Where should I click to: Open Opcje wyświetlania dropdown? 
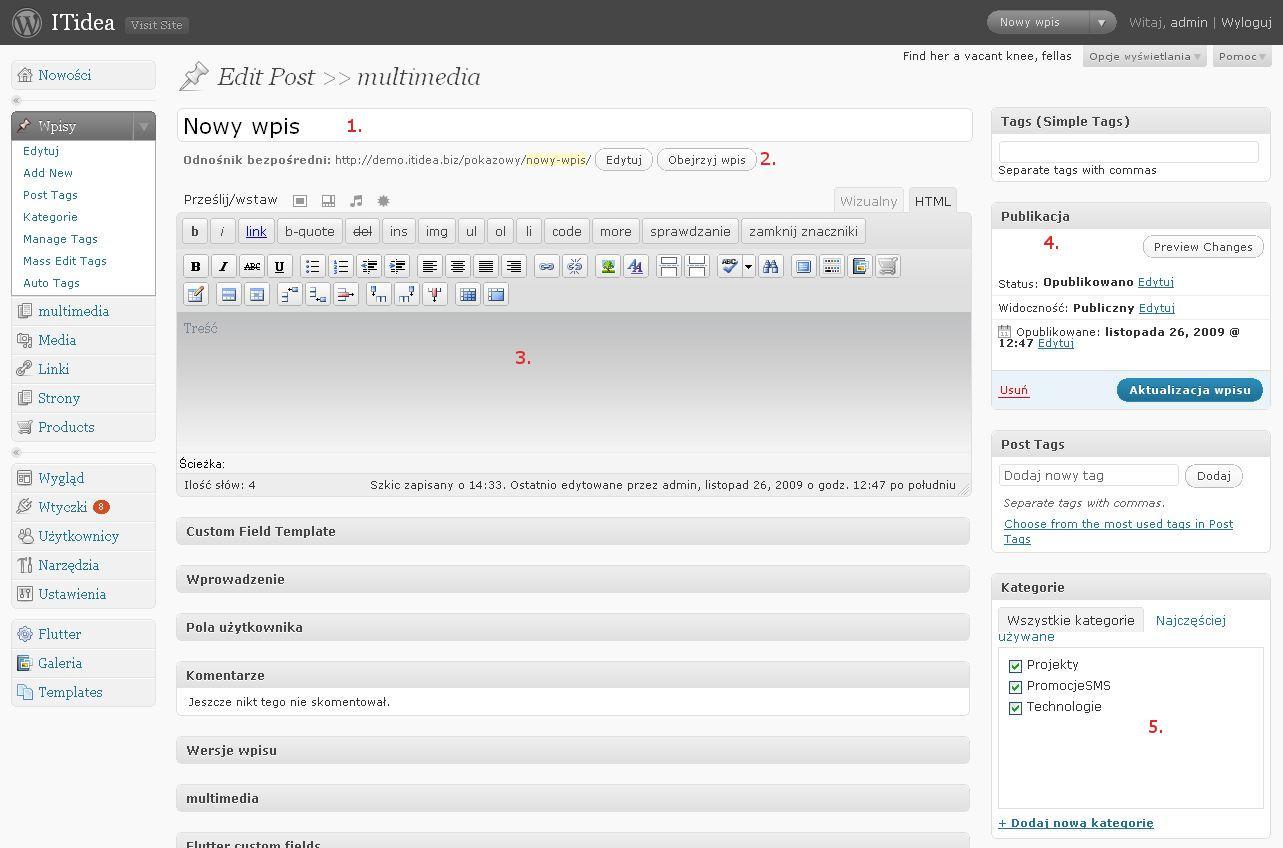1145,56
